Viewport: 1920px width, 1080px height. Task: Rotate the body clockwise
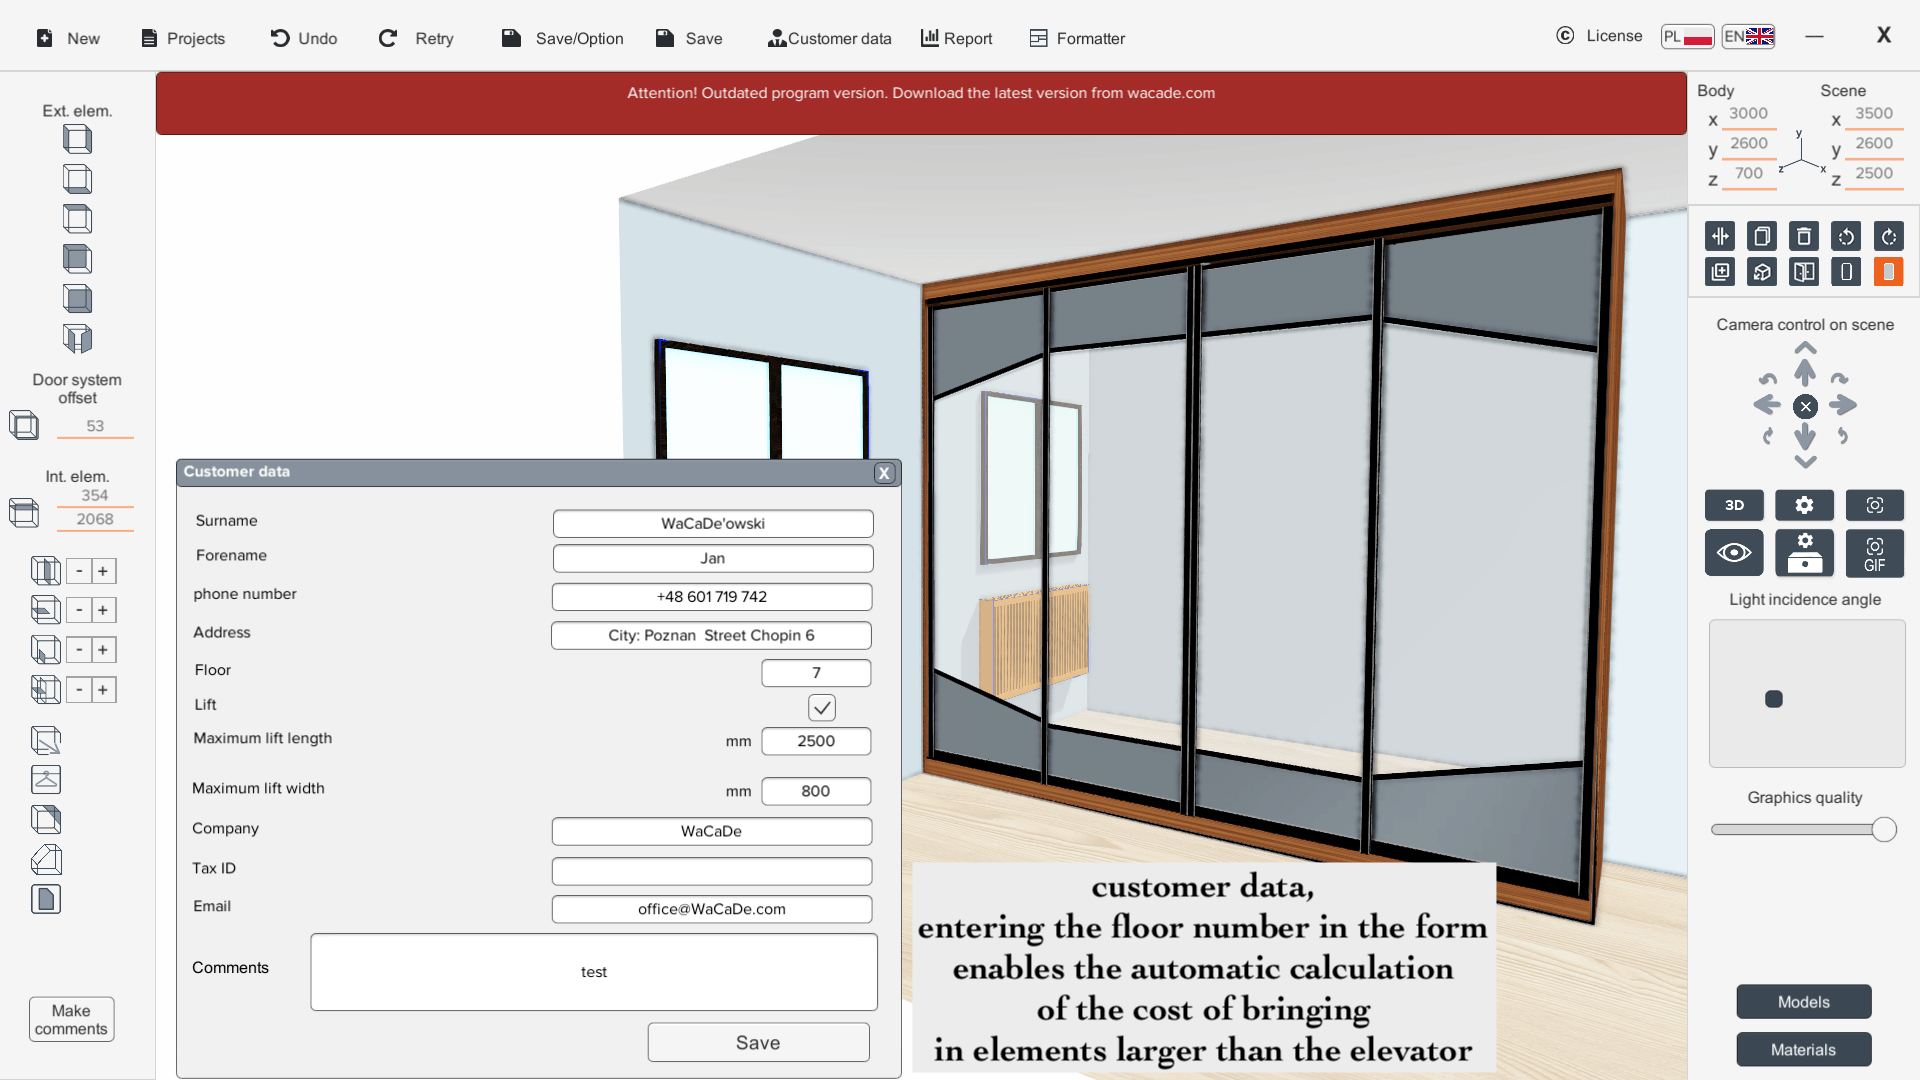(x=1888, y=237)
